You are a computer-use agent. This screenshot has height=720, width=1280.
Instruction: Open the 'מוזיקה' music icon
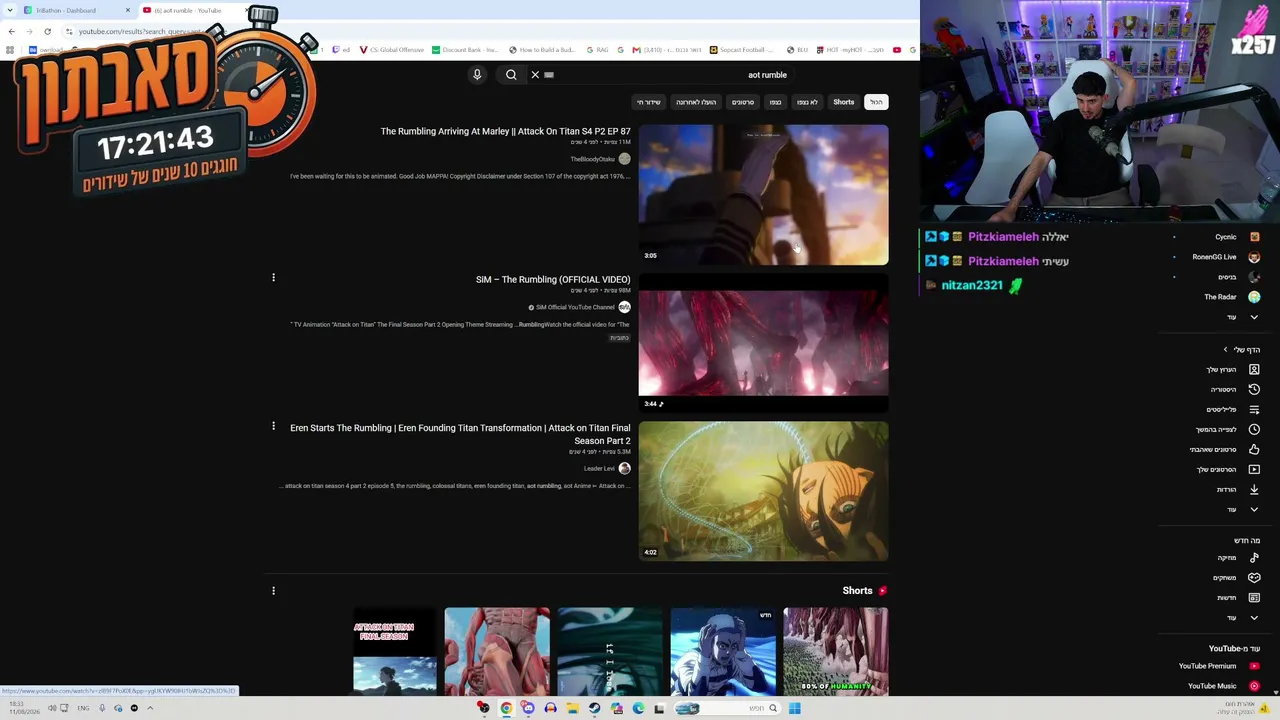(1254, 558)
